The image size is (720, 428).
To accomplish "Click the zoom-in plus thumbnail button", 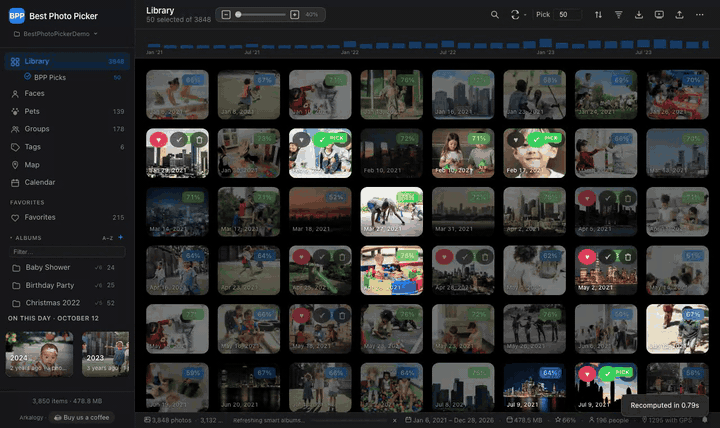I will pos(295,15).
